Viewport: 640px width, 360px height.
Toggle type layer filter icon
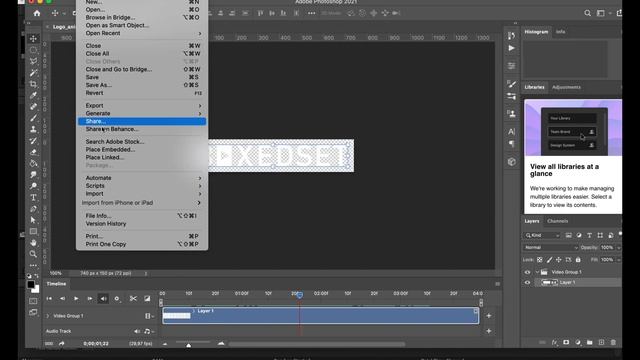(x=589, y=236)
